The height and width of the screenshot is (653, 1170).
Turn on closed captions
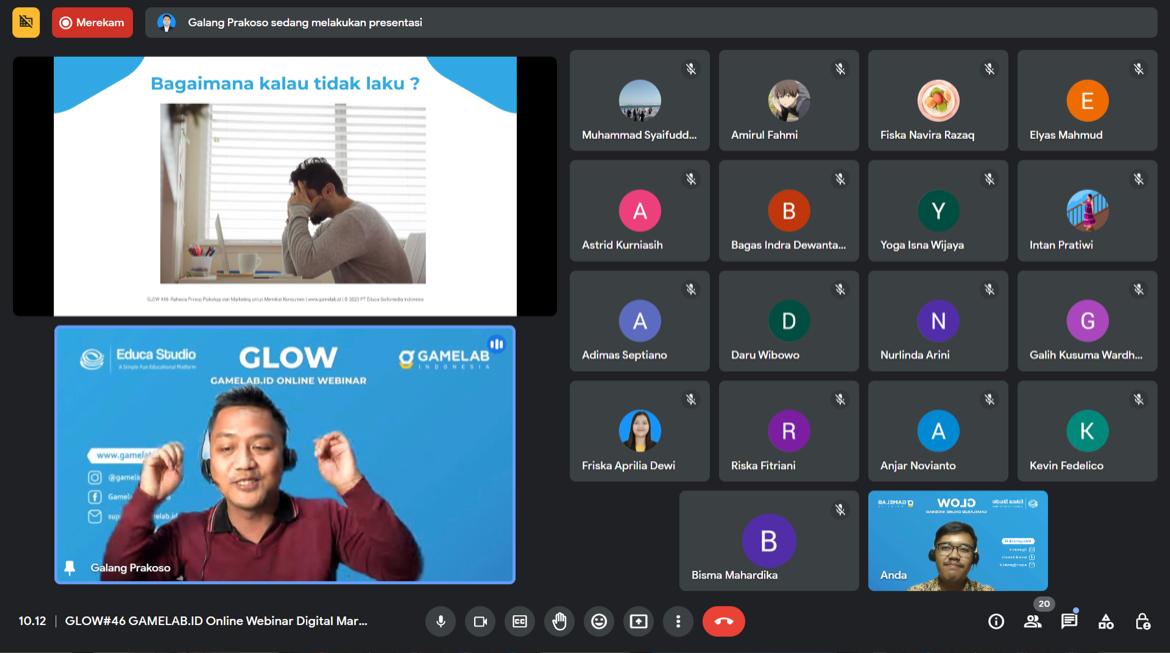(520, 622)
